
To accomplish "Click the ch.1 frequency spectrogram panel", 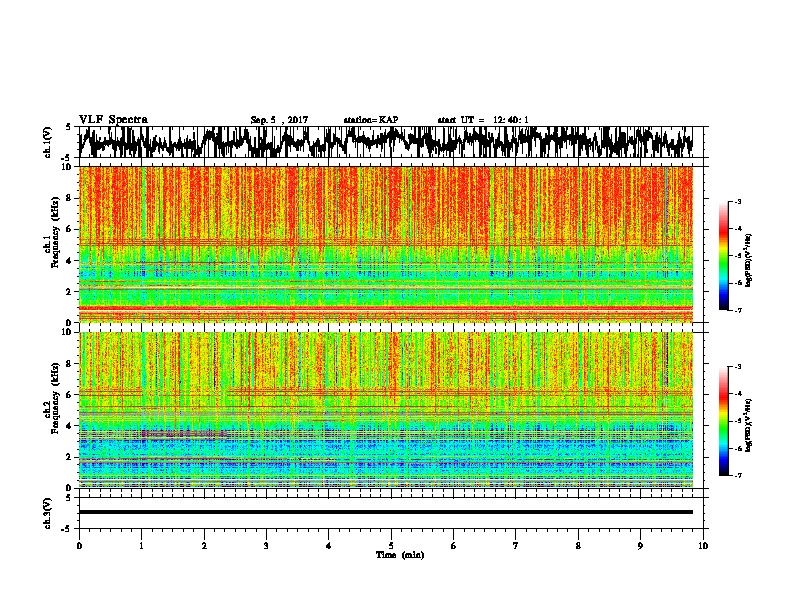I will point(385,244).
